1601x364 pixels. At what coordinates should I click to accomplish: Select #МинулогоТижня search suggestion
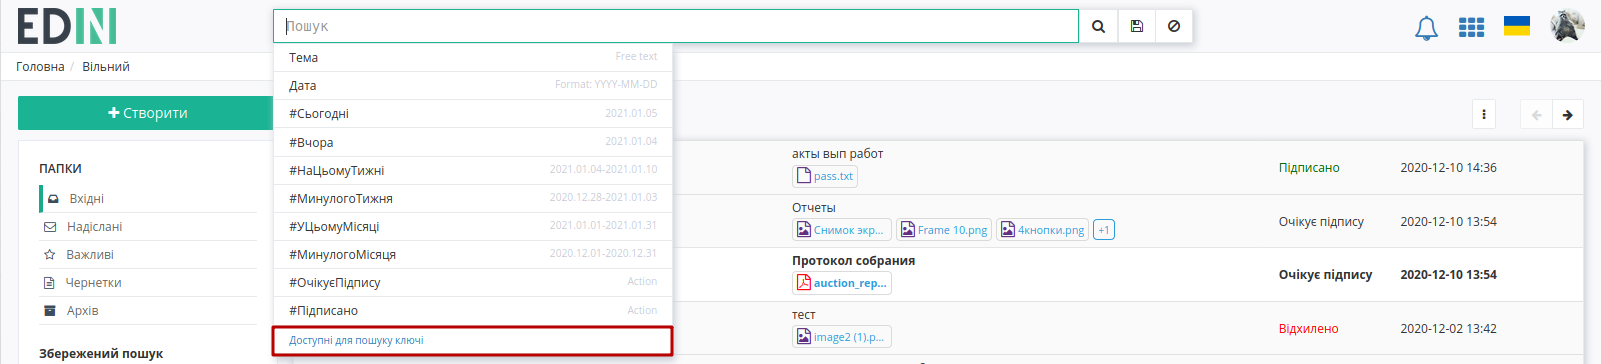pos(473,198)
